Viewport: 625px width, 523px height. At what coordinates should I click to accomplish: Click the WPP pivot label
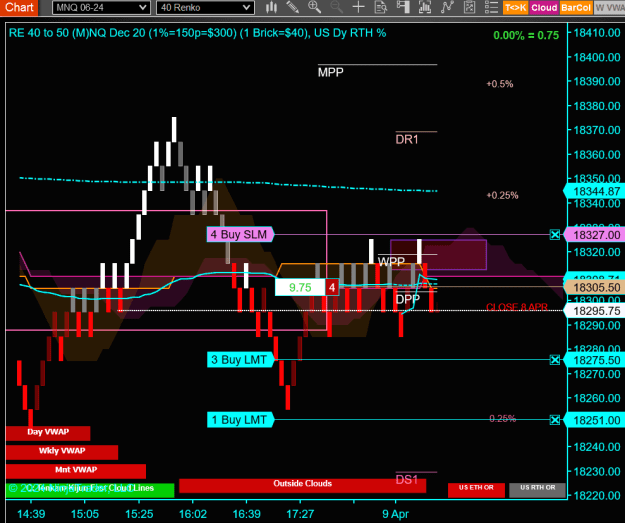(391, 262)
